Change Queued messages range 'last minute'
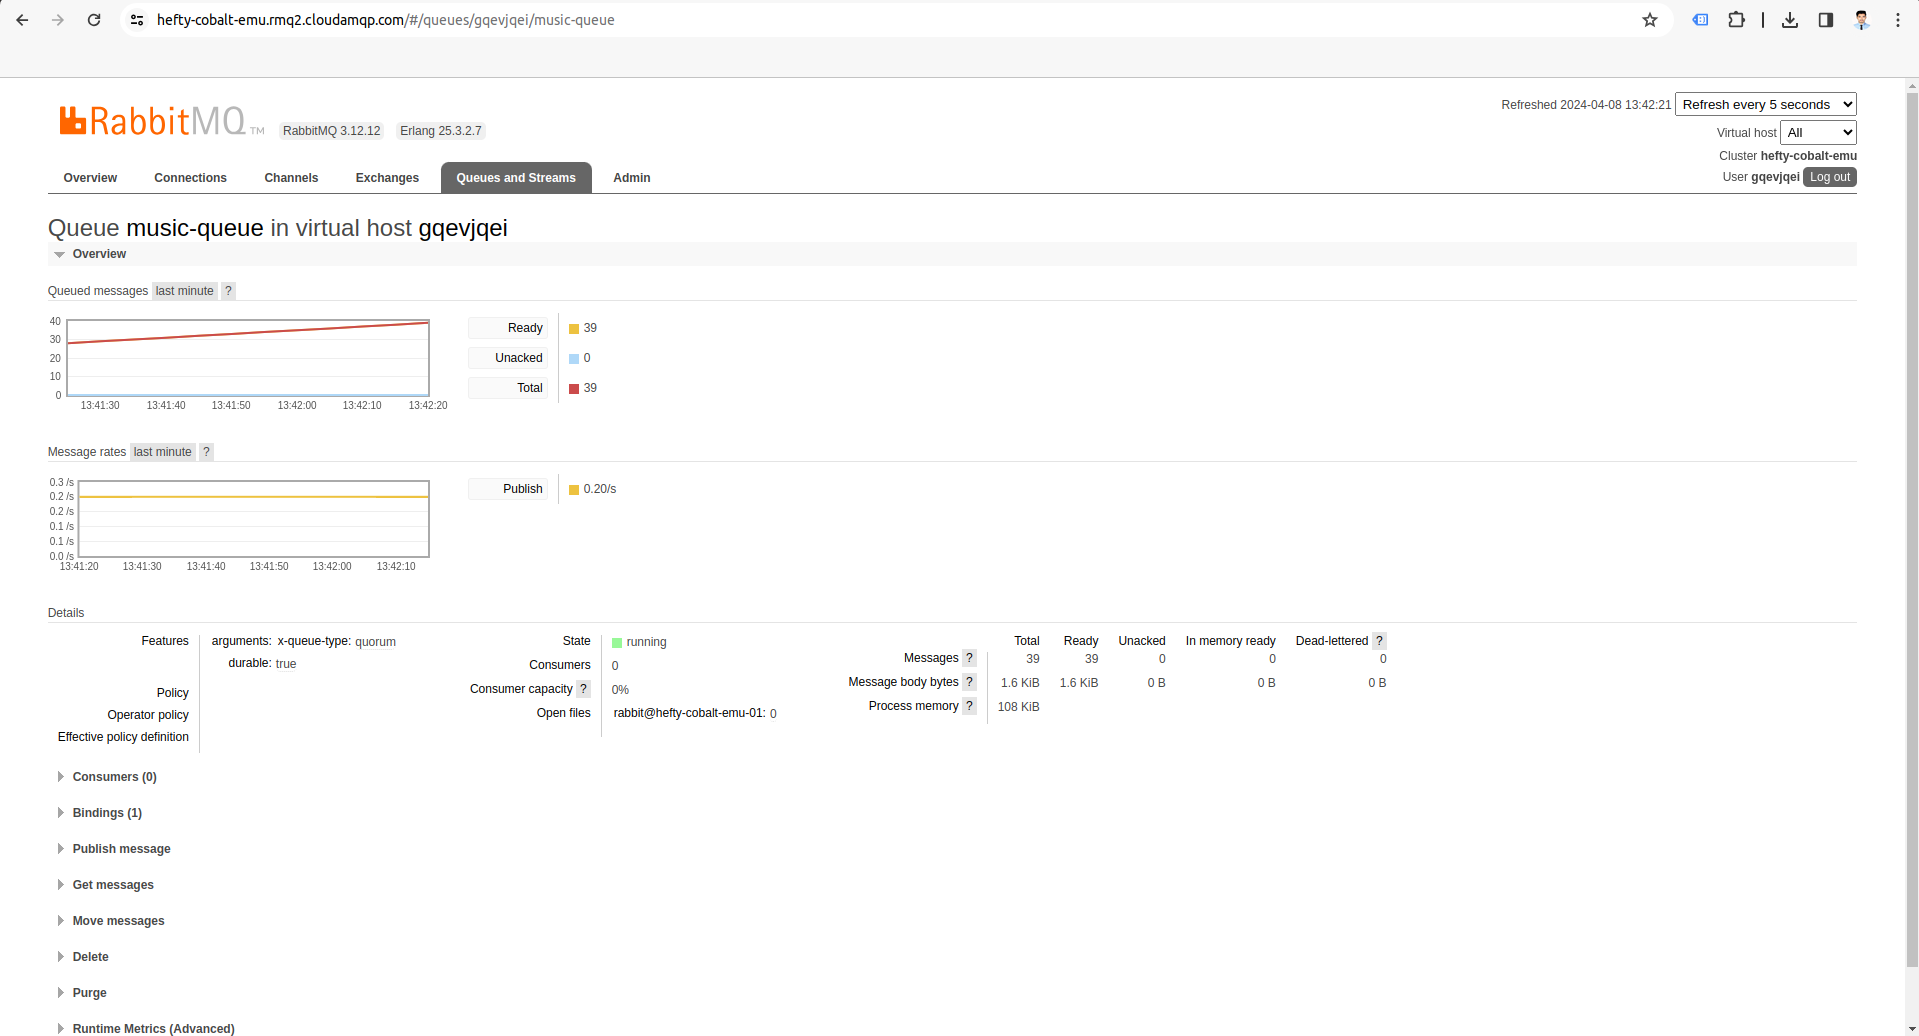The height and width of the screenshot is (1036, 1919). [184, 291]
